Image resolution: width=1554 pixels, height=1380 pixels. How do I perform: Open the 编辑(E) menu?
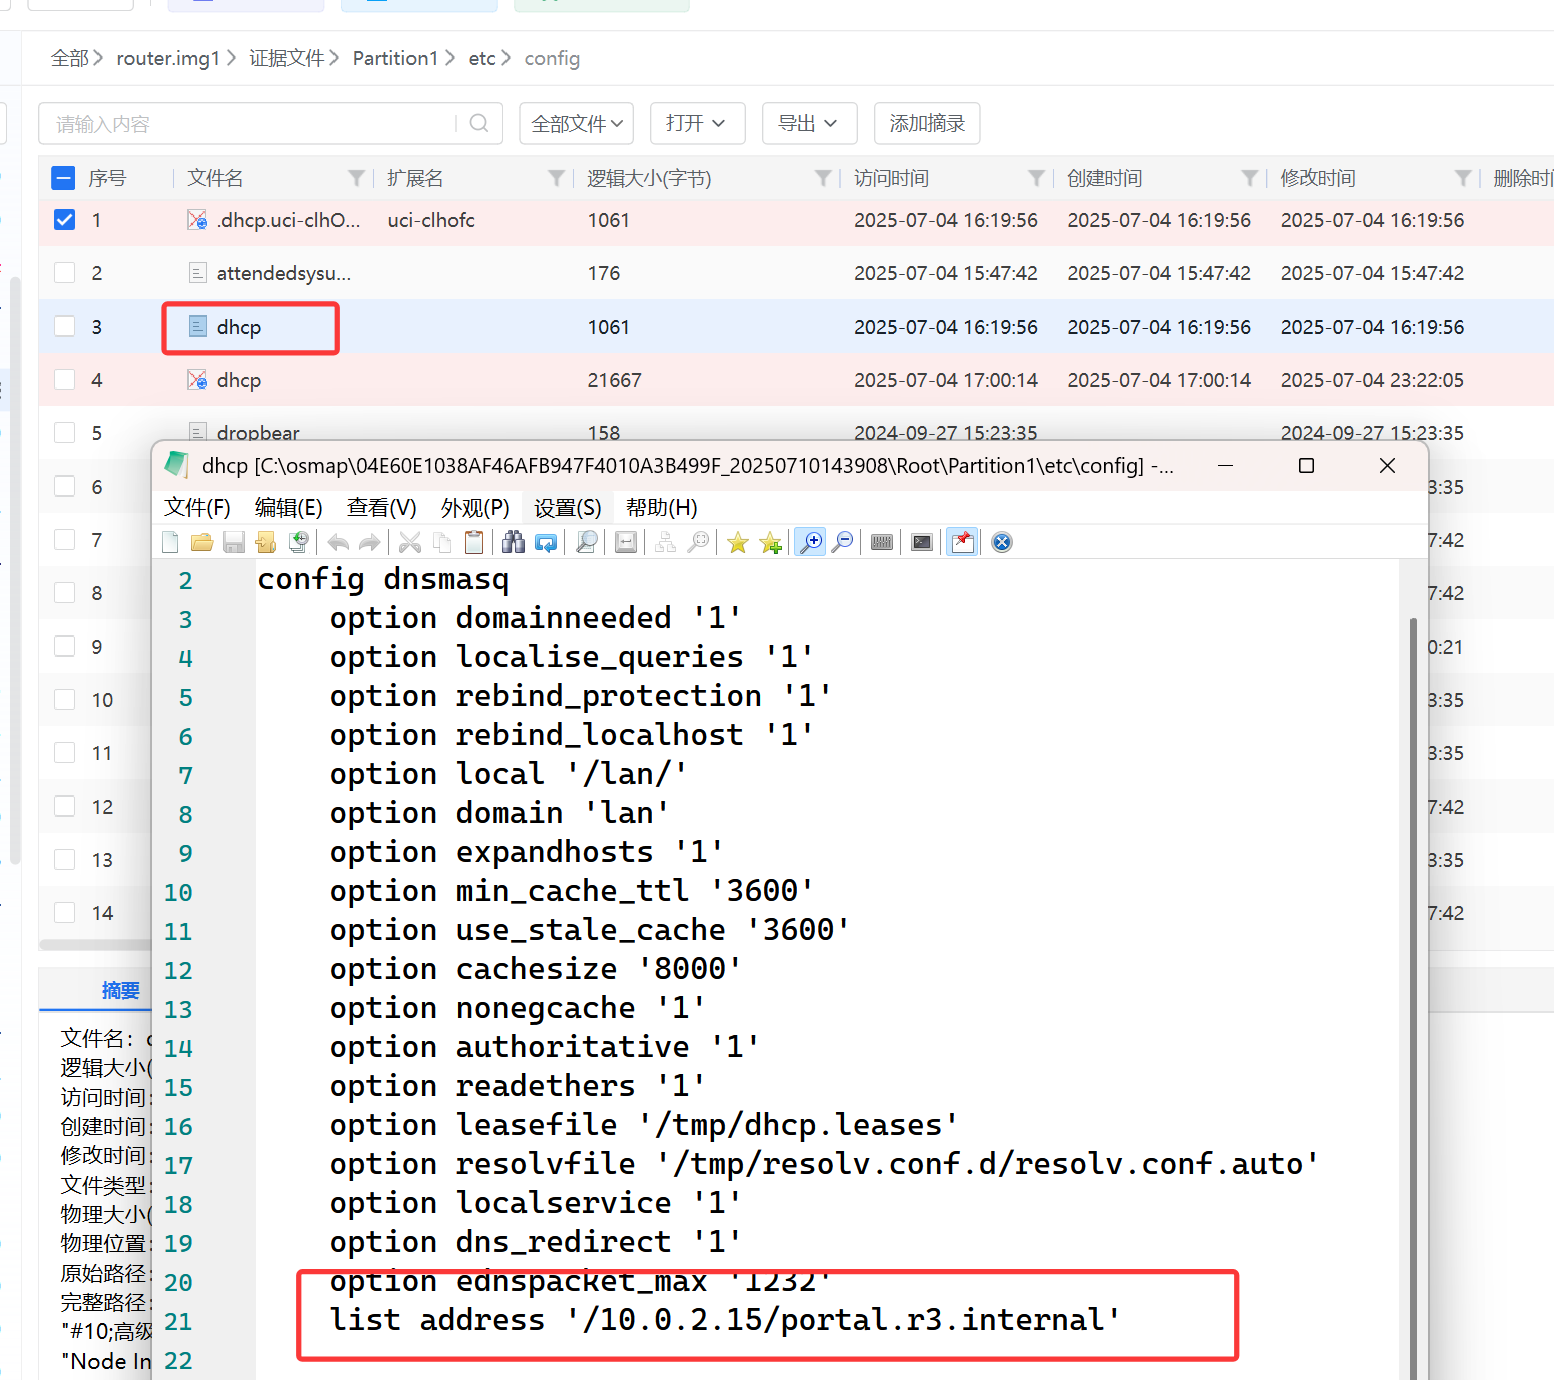click(x=289, y=508)
